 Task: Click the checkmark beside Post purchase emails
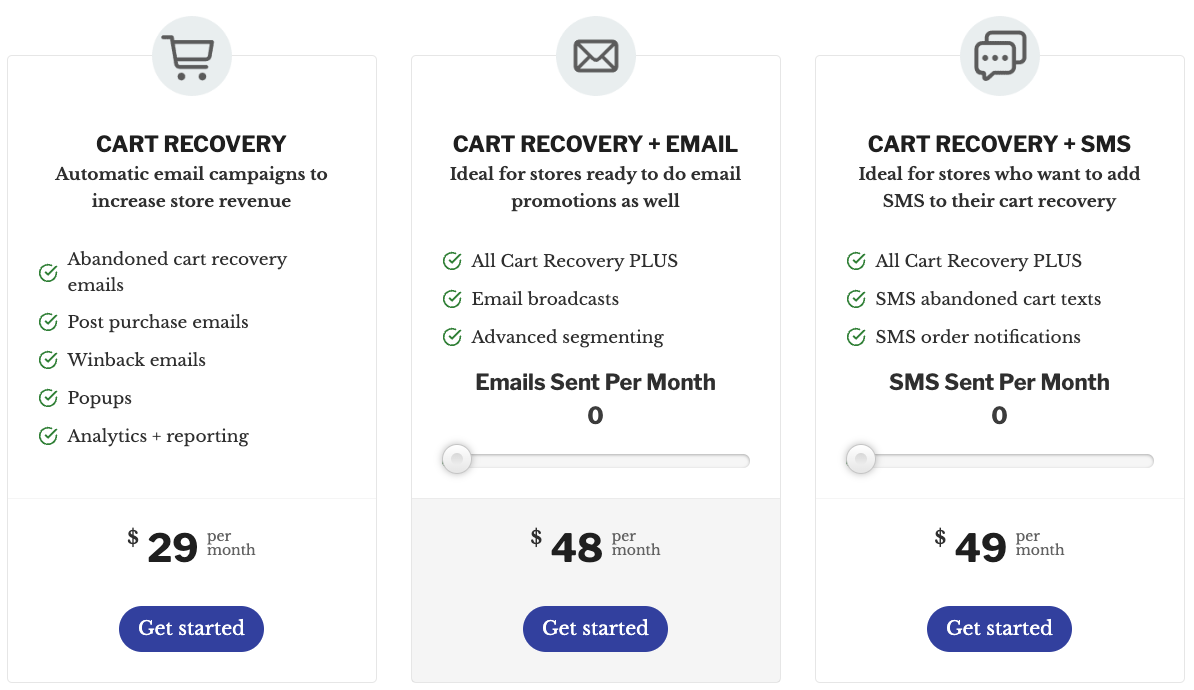click(x=46, y=322)
